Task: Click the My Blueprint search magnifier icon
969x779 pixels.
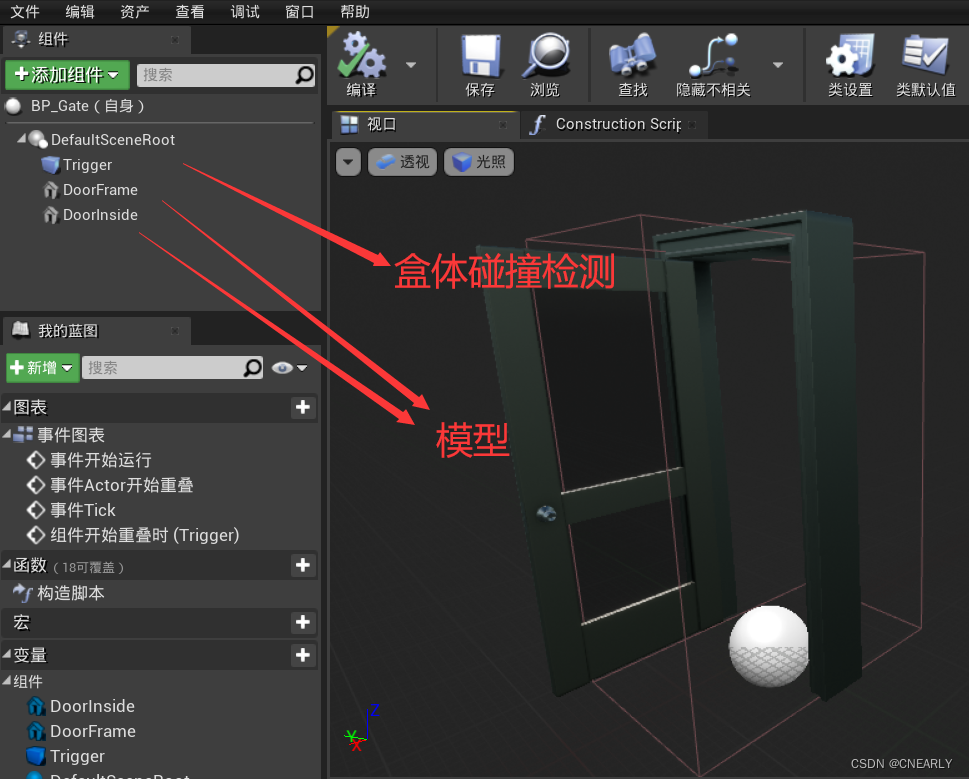Action: pyautogui.click(x=252, y=368)
